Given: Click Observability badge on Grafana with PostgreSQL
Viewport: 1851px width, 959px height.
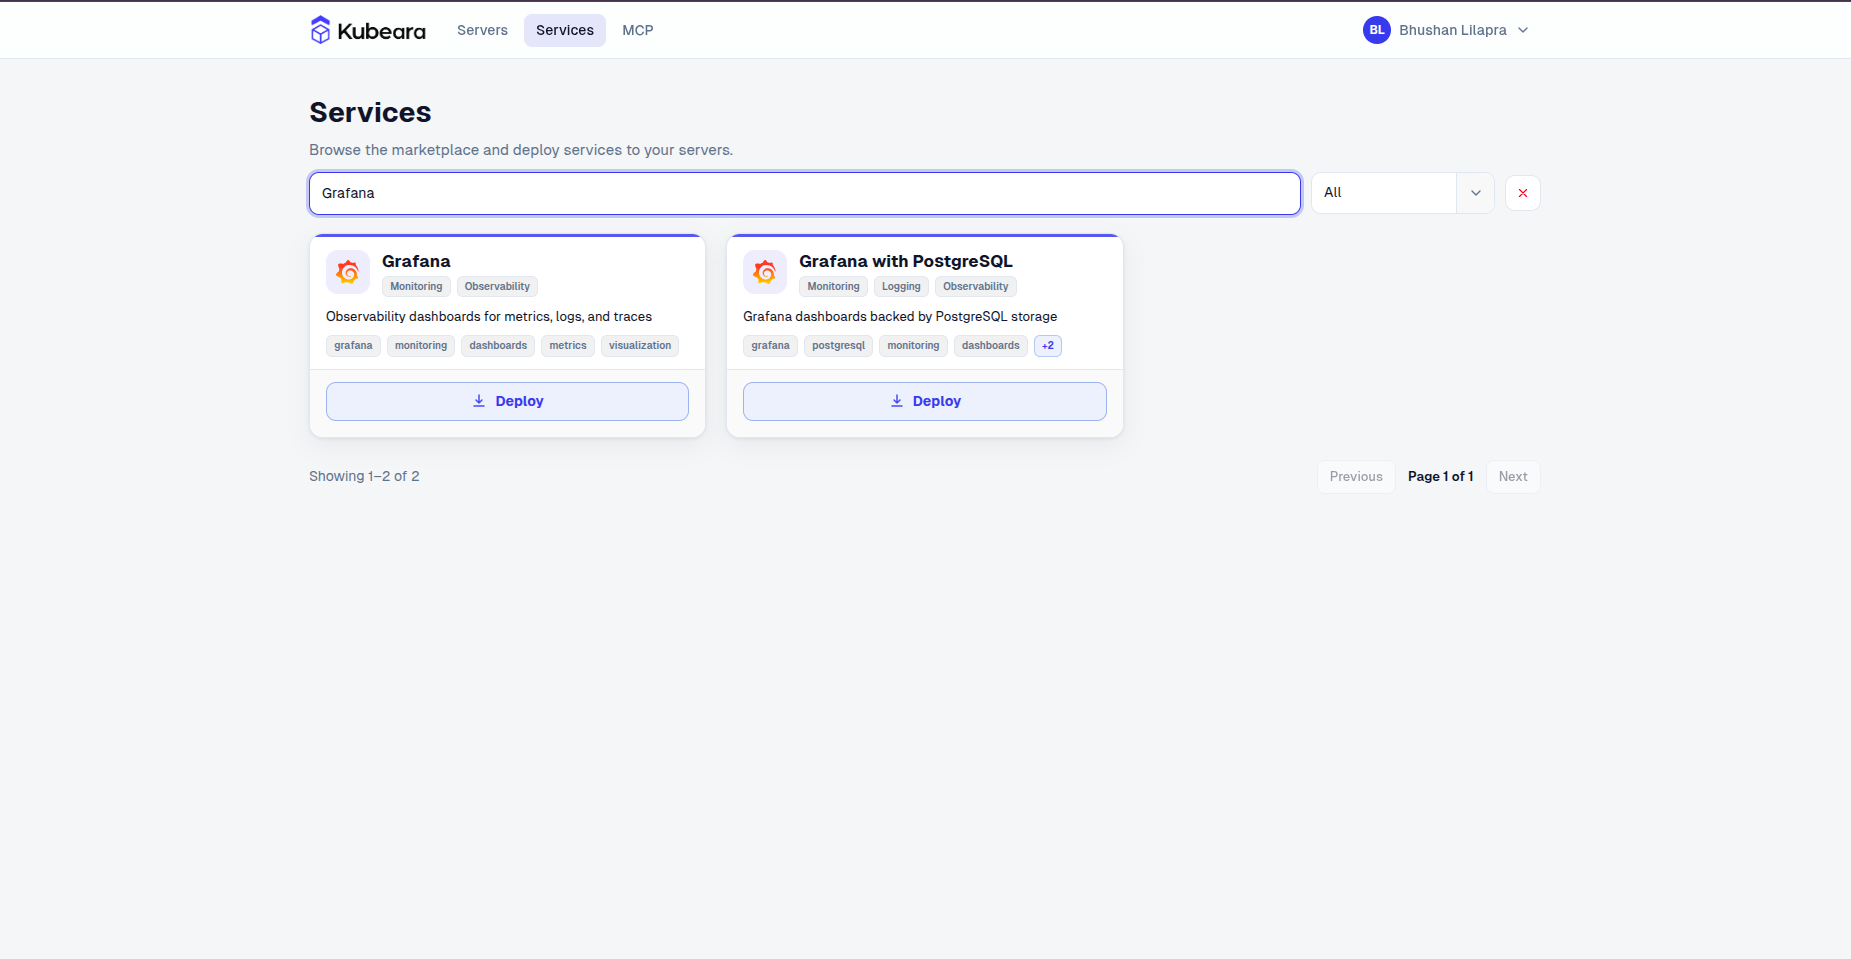Looking at the screenshot, I should click(x=976, y=287).
